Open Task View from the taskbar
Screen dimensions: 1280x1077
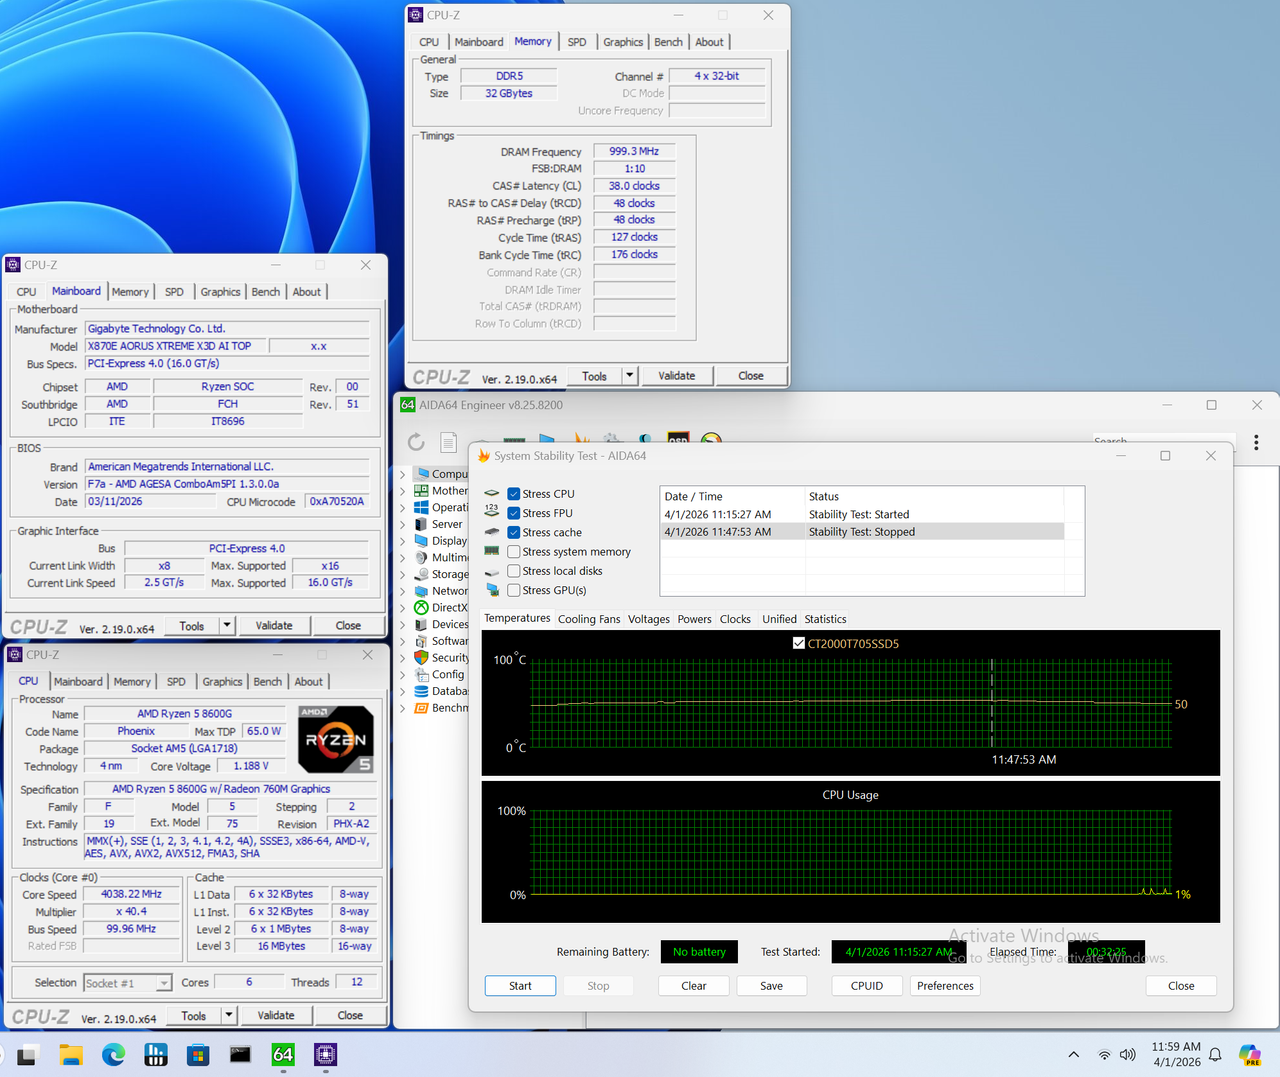[x=27, y=1055]
